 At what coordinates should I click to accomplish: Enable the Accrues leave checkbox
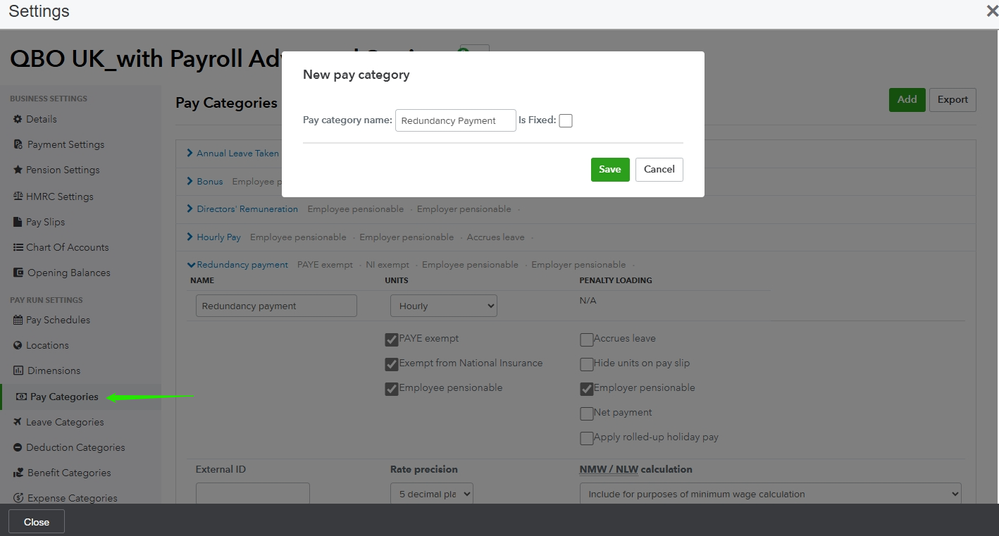click(587, 339)
